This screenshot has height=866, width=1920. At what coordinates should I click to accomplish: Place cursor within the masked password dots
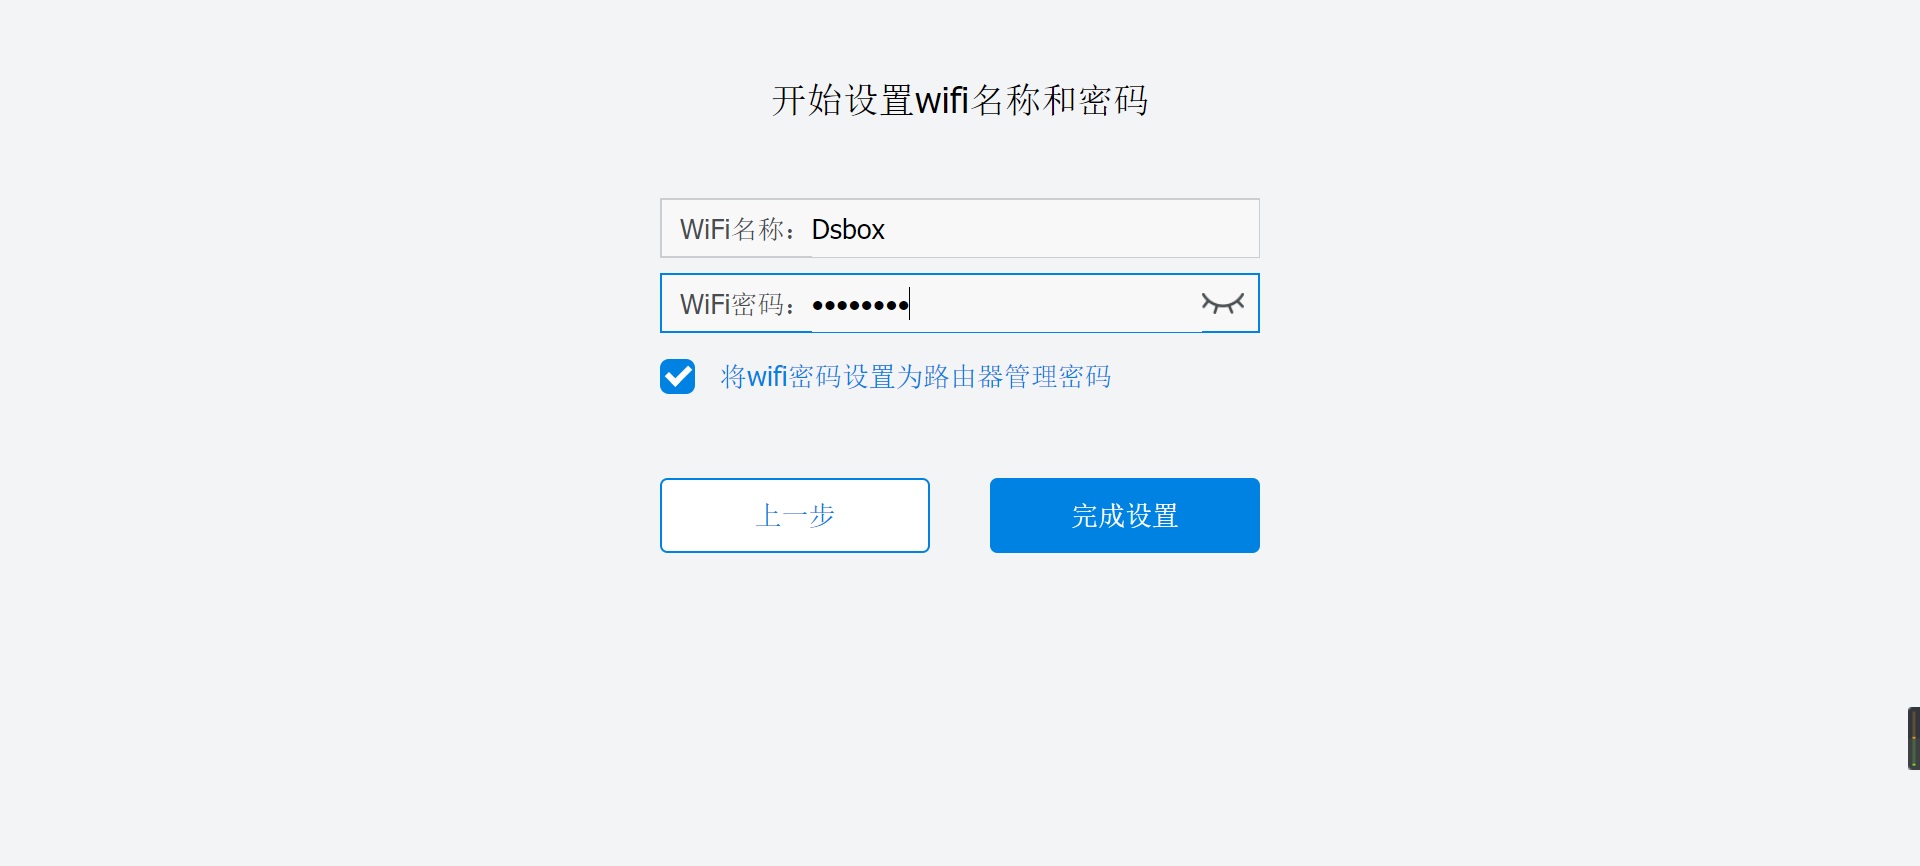(x=860, y=305)
